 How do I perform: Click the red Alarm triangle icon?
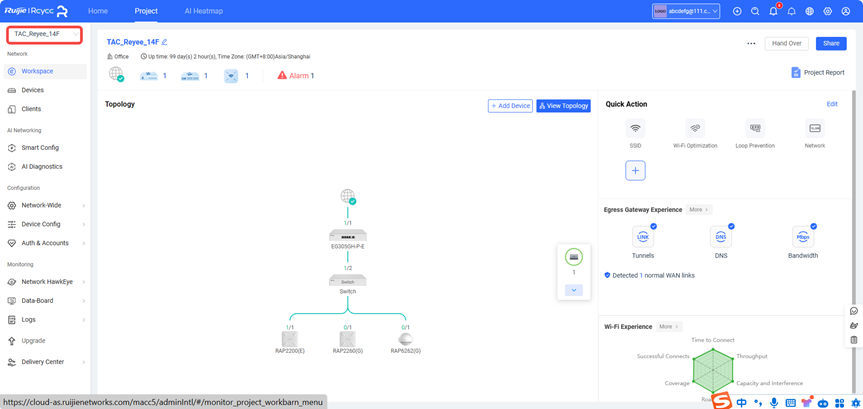click(282, 75)
